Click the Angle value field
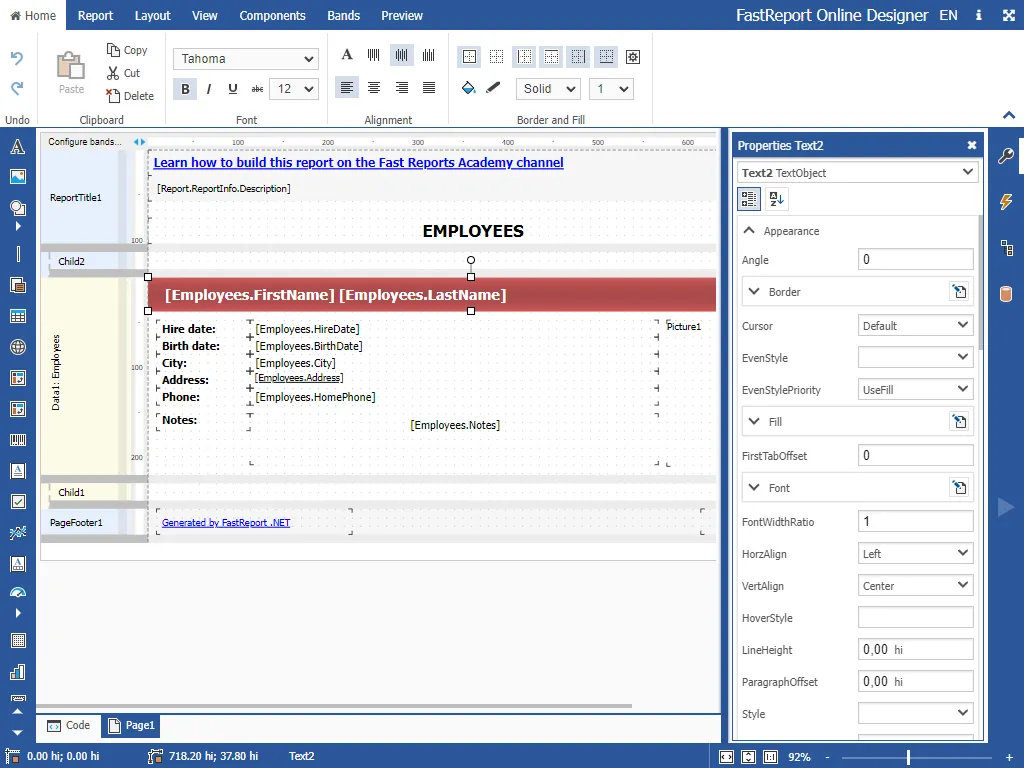The height and width of the screenshot is (768, 1024). click(916, 260)
